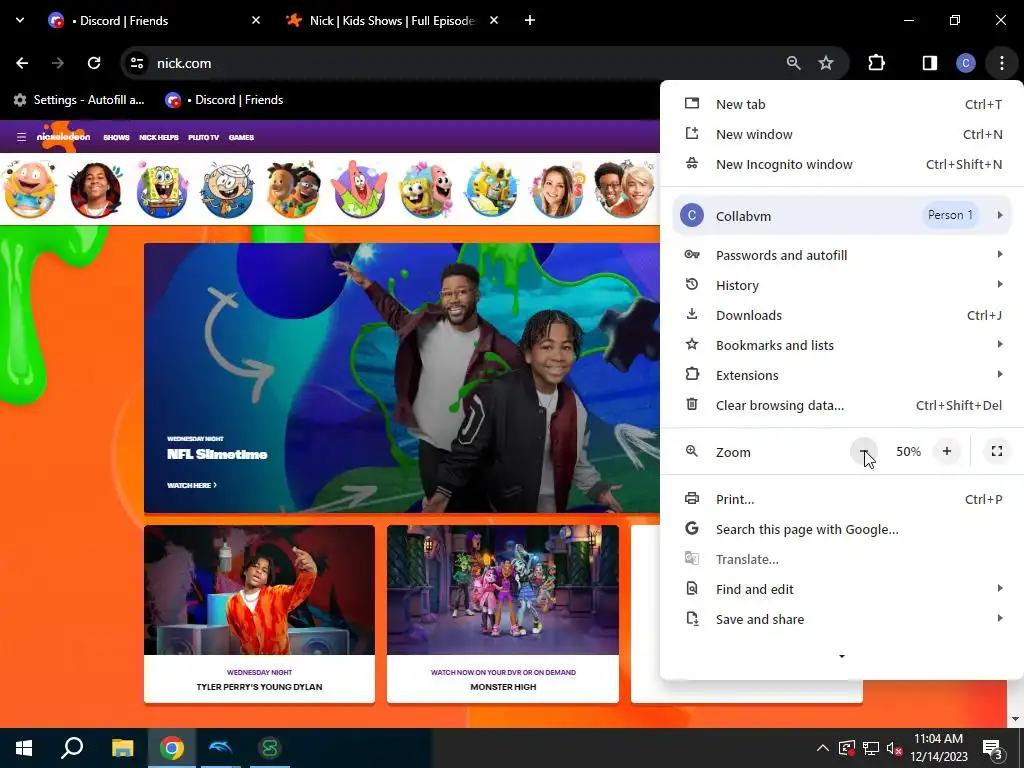The height and width of the screenshot is (768, 1024).
Task: Increase zoom with the plus button
Action: coord(946,451)
